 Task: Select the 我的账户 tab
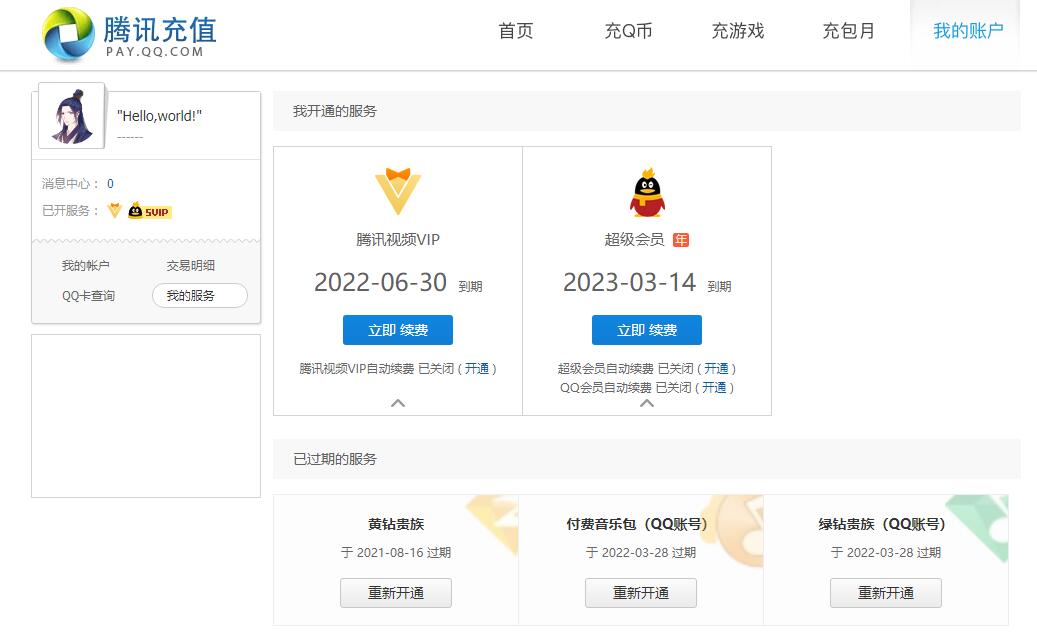[968, 31]
